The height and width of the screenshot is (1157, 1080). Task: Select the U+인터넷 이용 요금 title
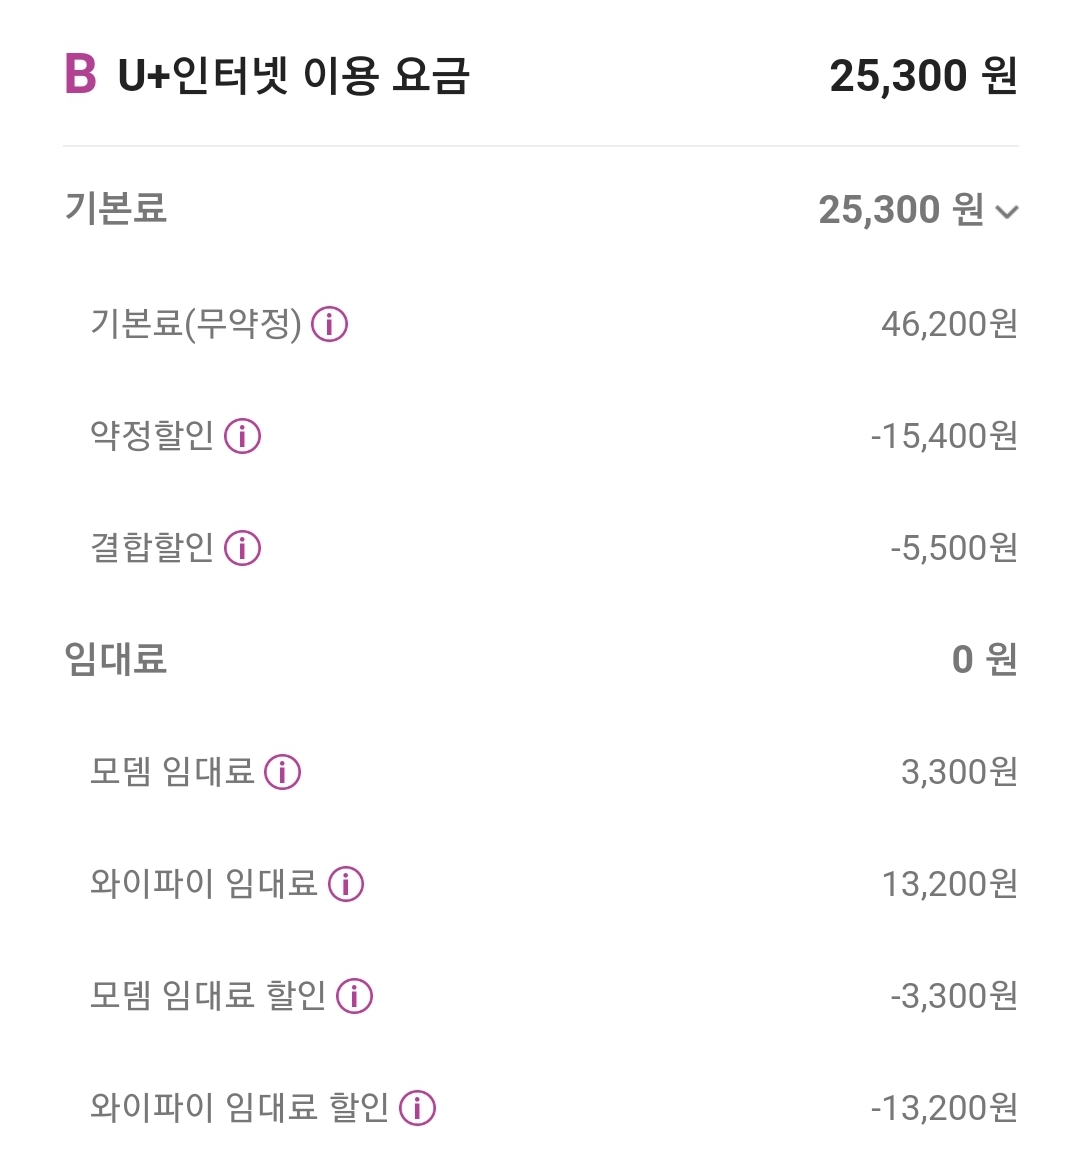tap(293, 76)
